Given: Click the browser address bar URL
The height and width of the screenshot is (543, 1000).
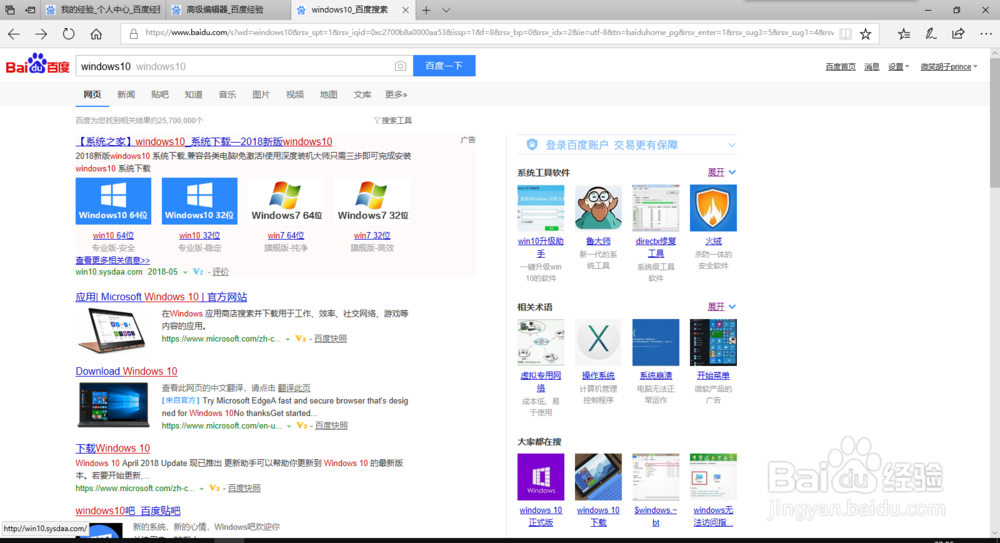Looking at the screenshot, I should point(489,33).
